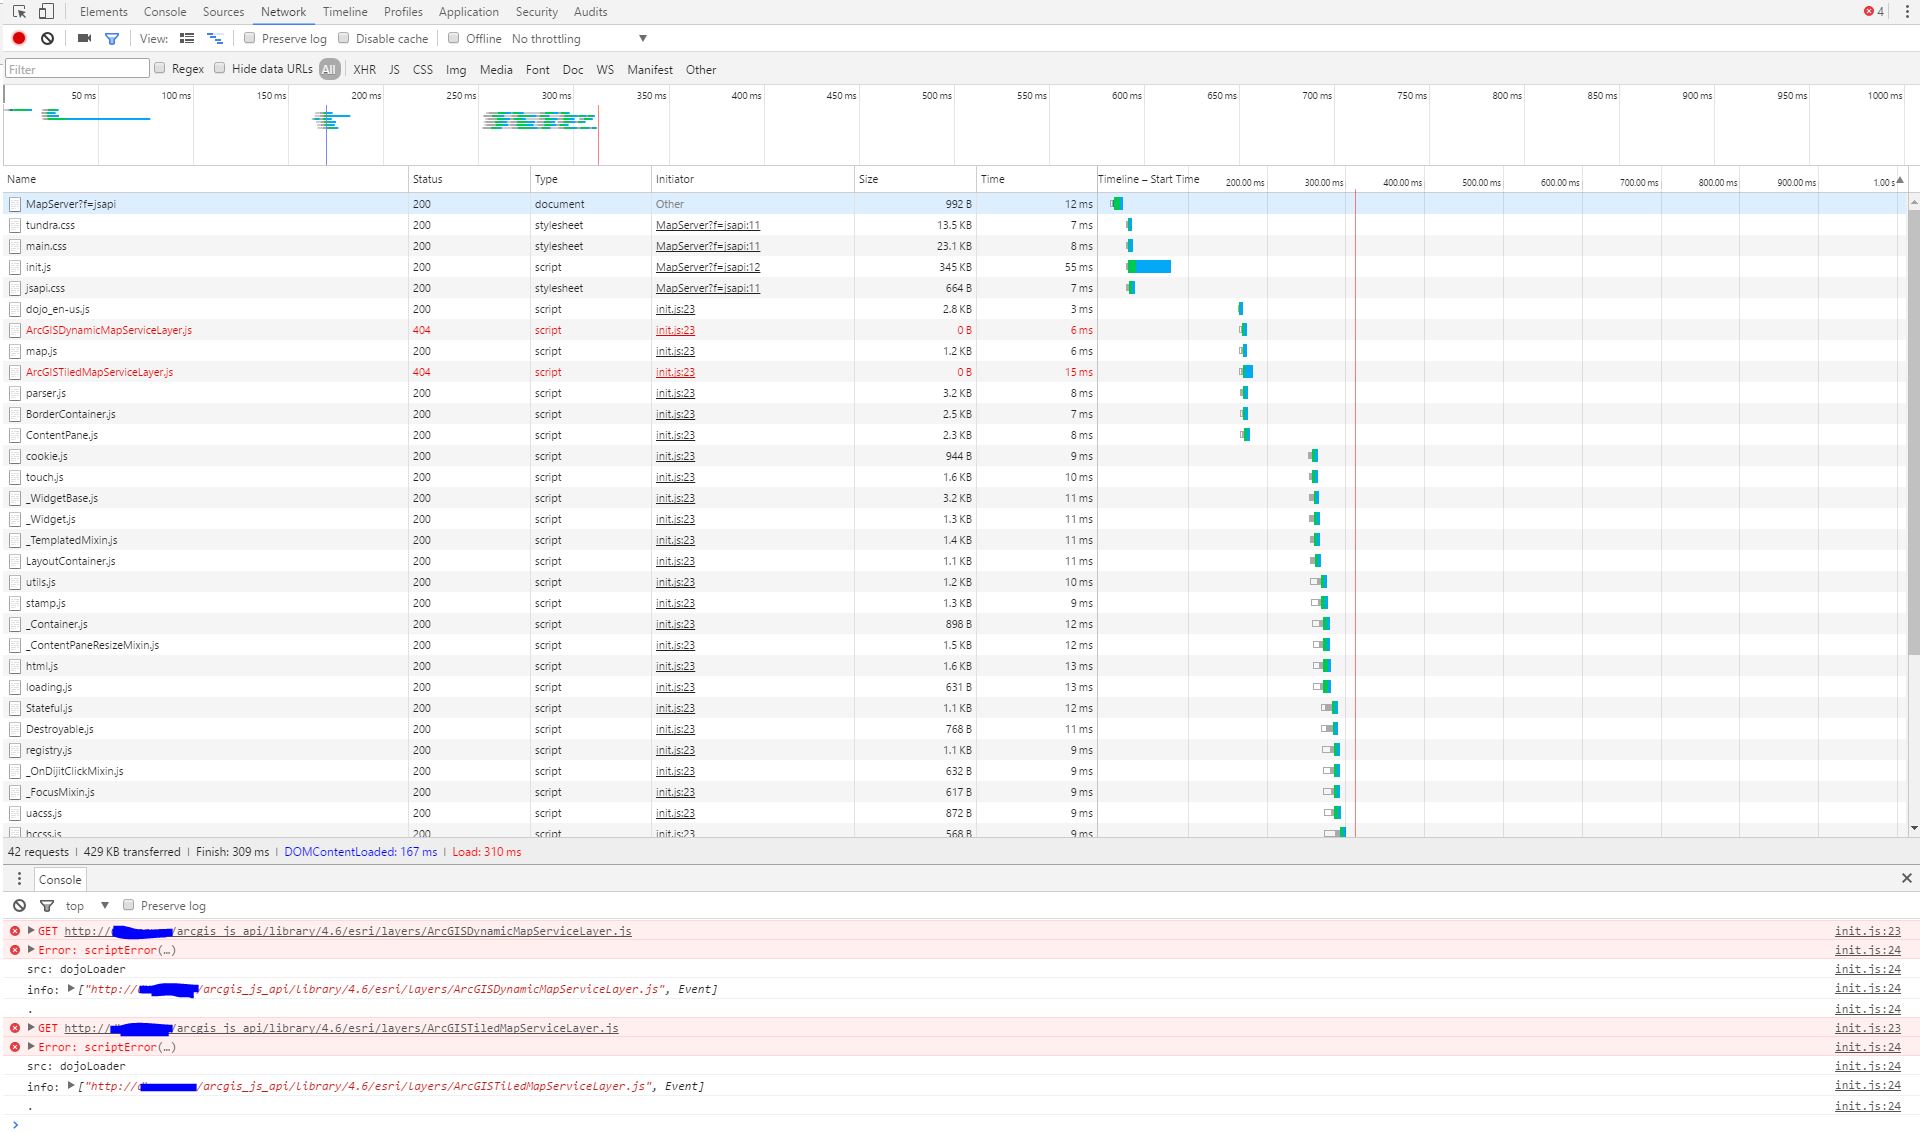Click the file icon of init.js row
Image resolution: width=1920 pixels, height=1132 pixels.
15,267
